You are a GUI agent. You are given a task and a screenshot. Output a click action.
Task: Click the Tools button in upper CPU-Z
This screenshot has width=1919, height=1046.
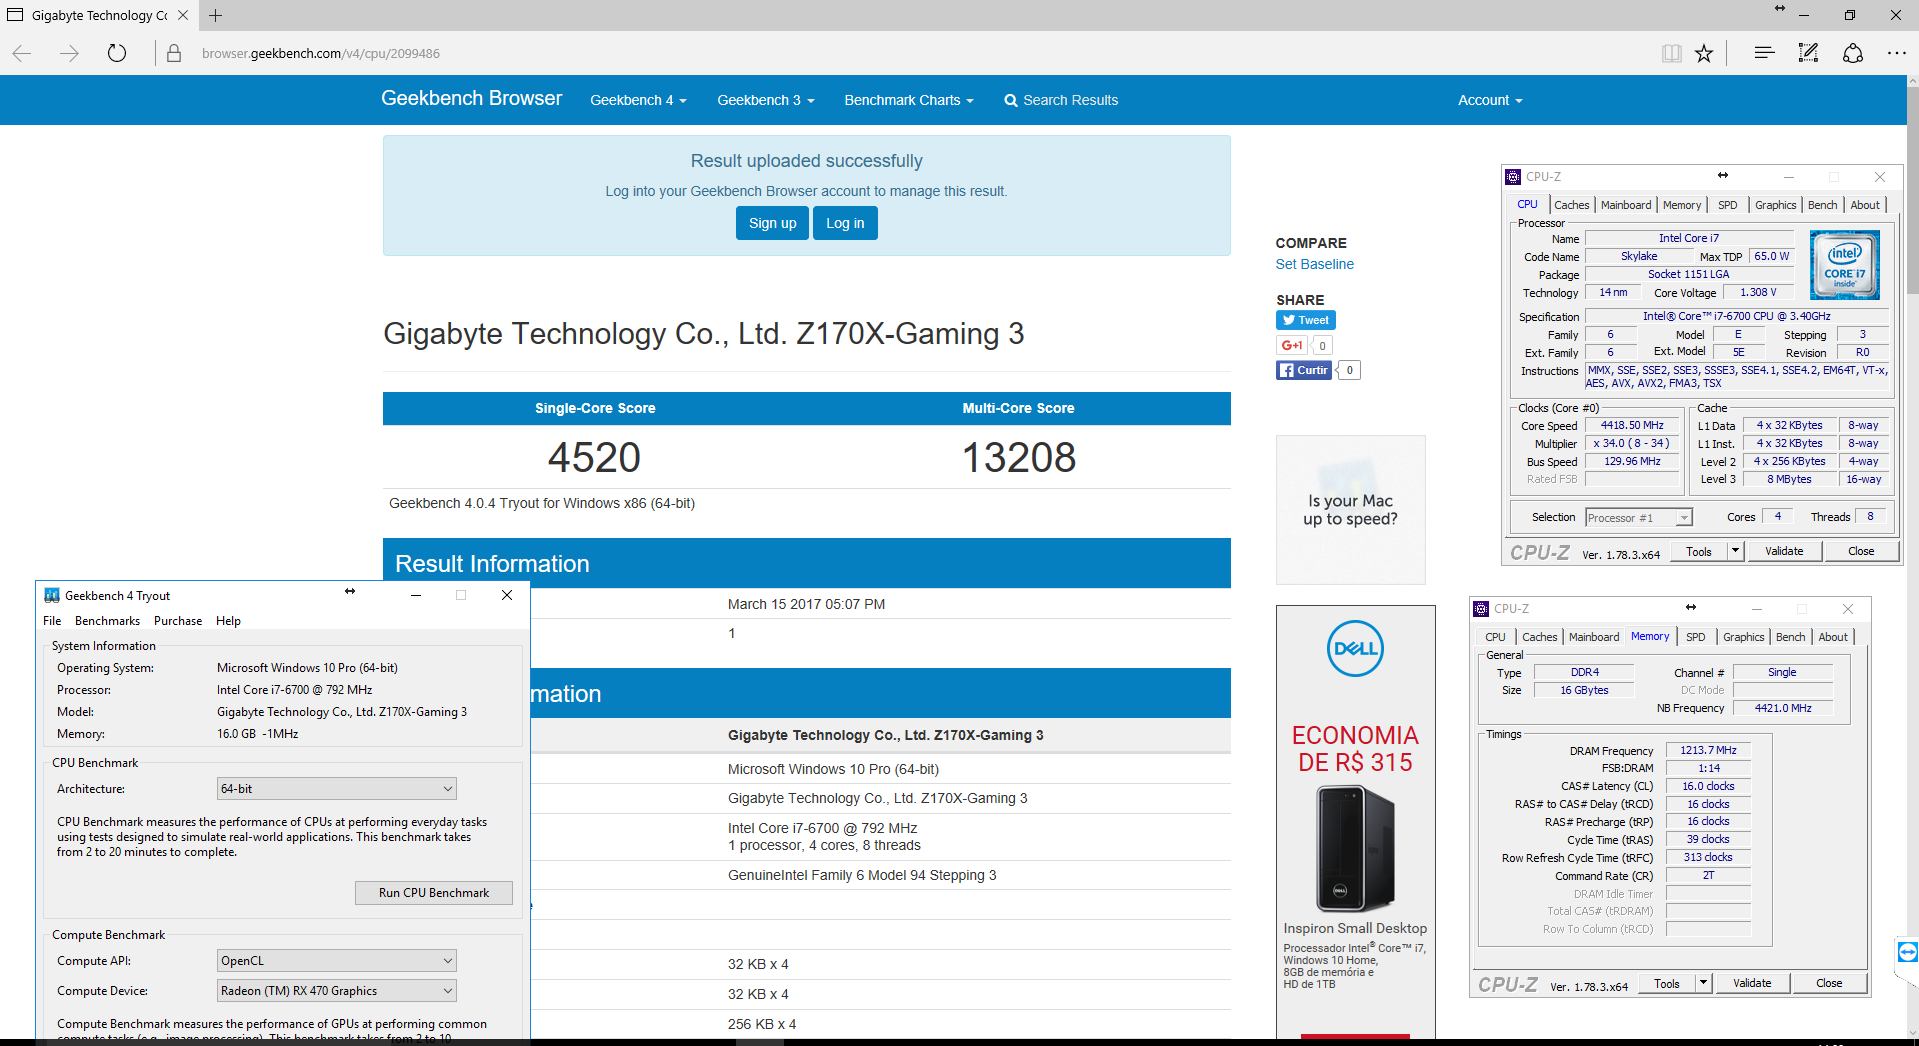[x=1699, y=551]
